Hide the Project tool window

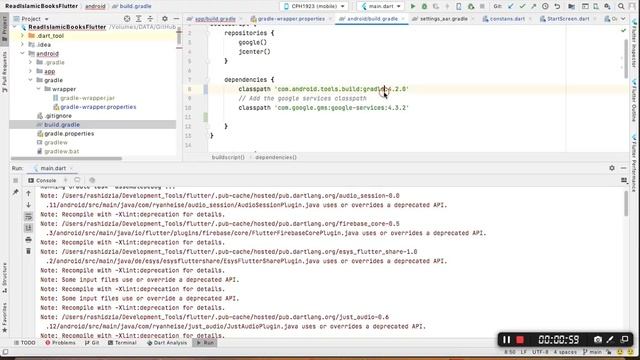point(176,19)
